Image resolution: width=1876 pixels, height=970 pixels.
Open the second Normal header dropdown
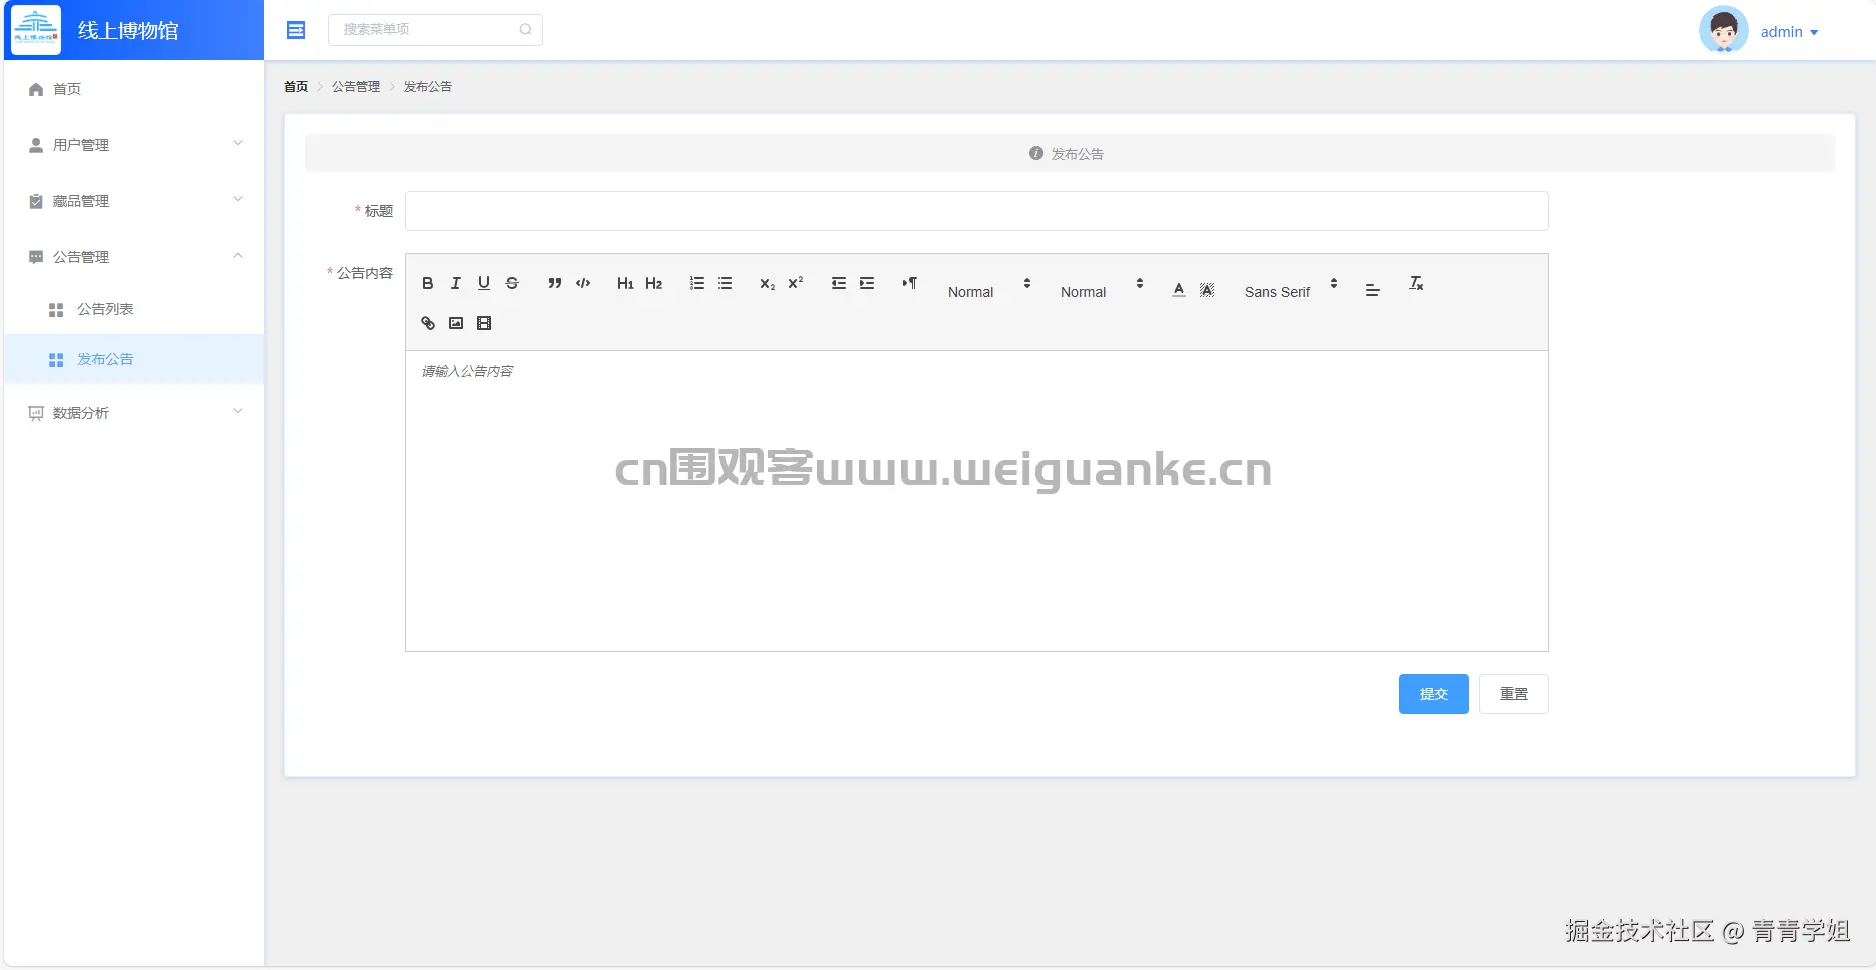(x=1102, y=289)
